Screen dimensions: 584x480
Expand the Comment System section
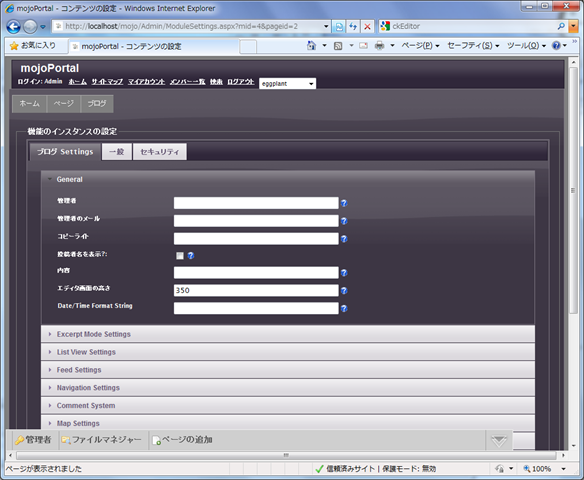pyautogui.click(x=288, y=406)
